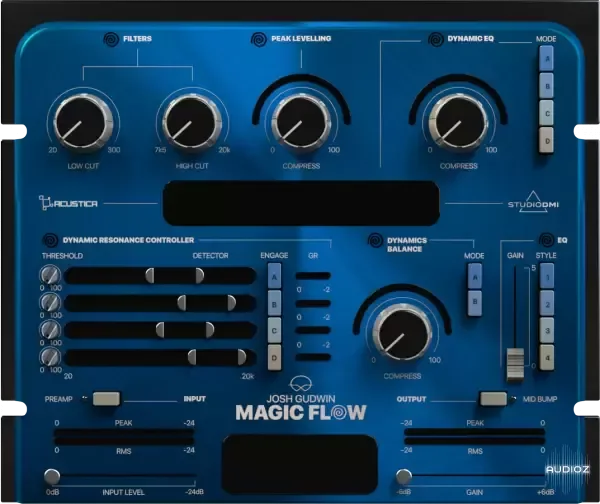Click the Josh Gudwin emblem above the name
This screenshot has height=504, width=600.
click(301, 384)
